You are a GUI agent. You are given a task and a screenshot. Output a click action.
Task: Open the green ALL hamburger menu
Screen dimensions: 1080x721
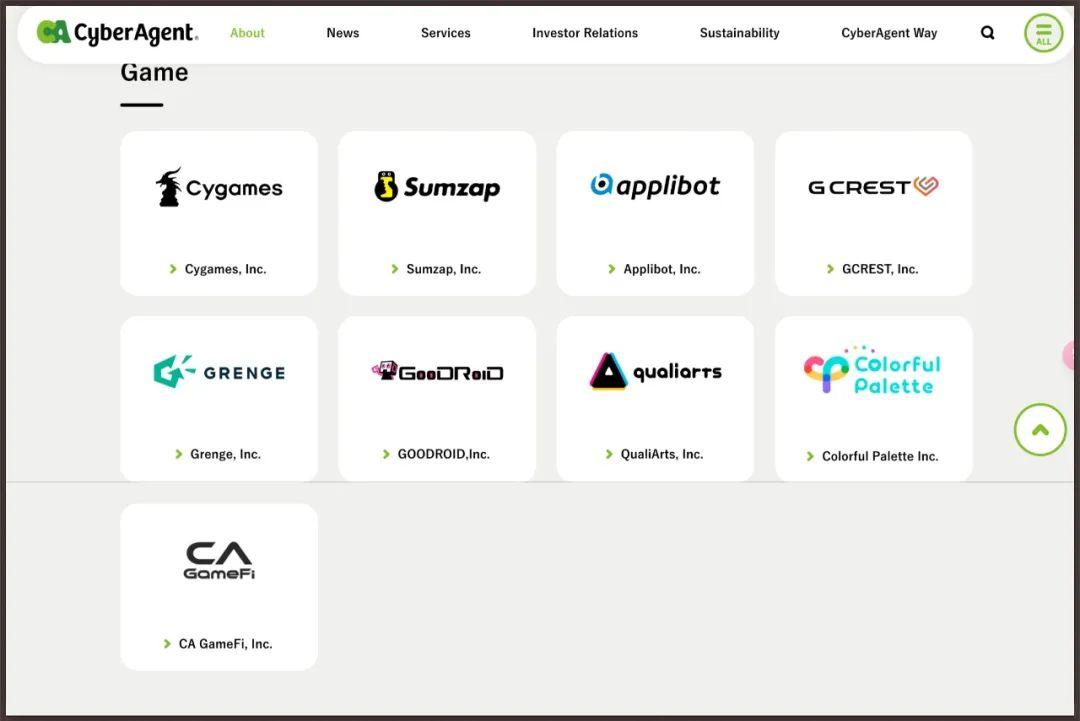[x=1043, y=33]
